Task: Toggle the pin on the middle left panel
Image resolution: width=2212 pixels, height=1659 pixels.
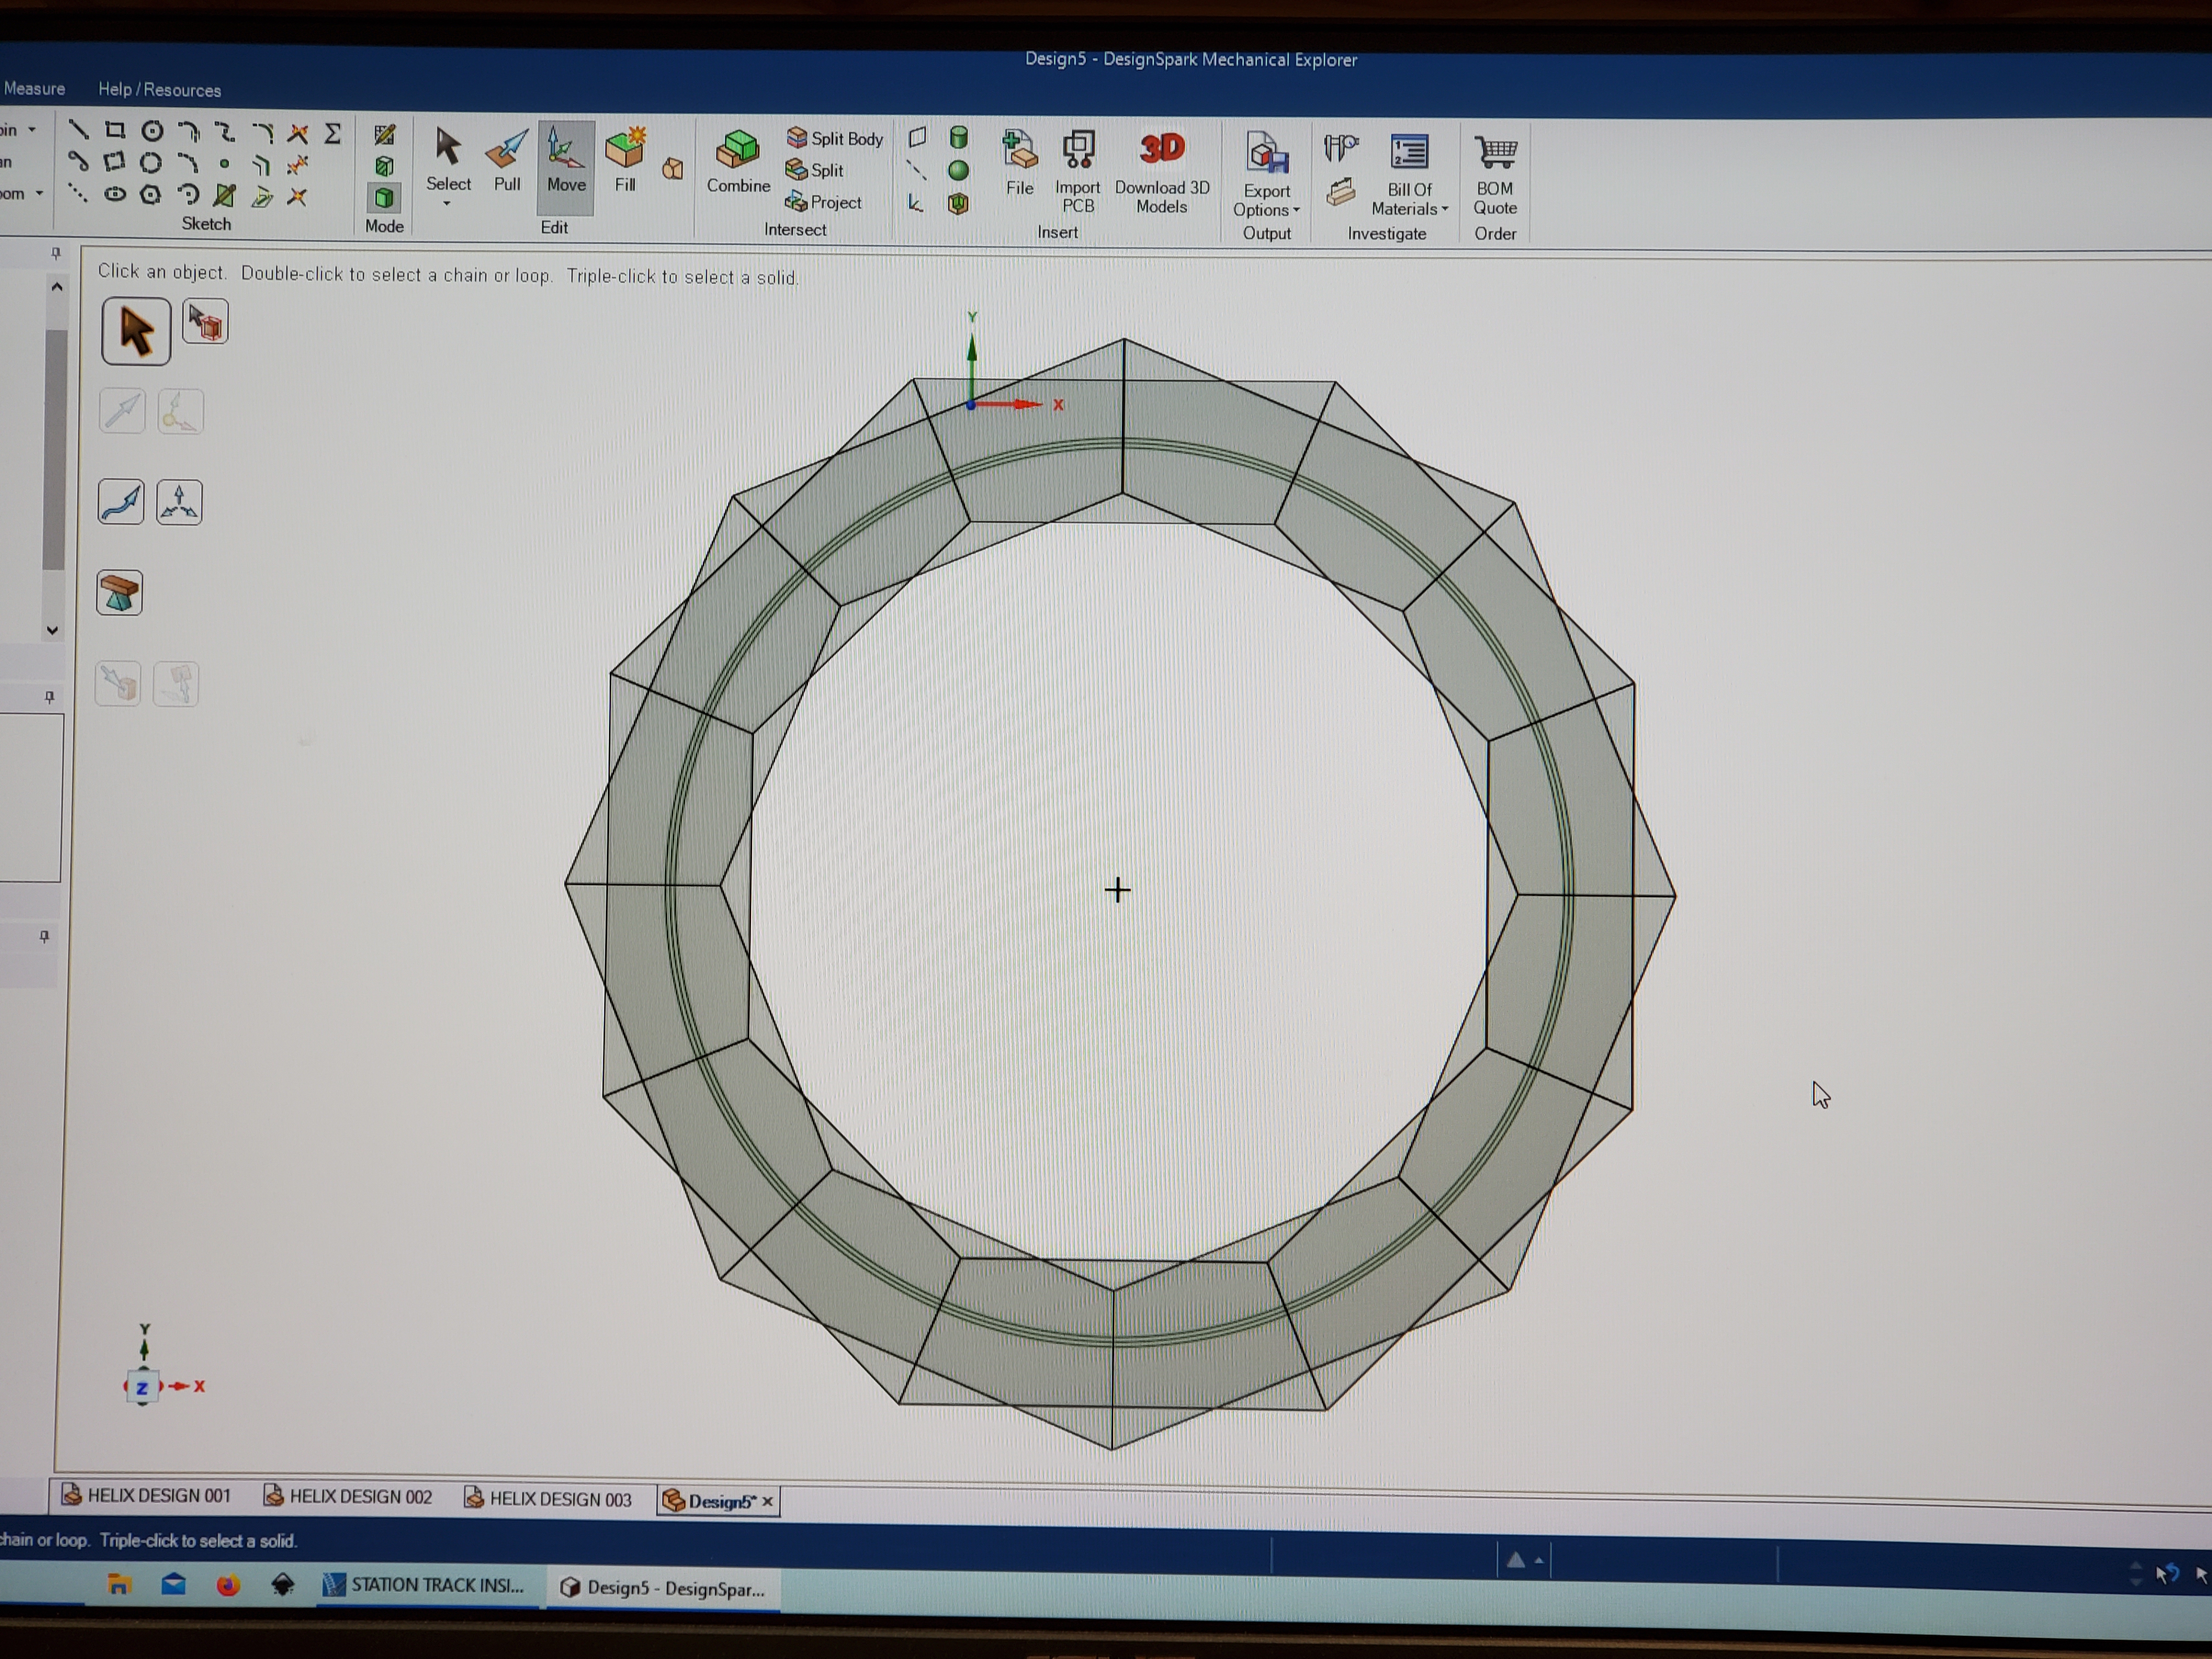Action: coord(49,697)
